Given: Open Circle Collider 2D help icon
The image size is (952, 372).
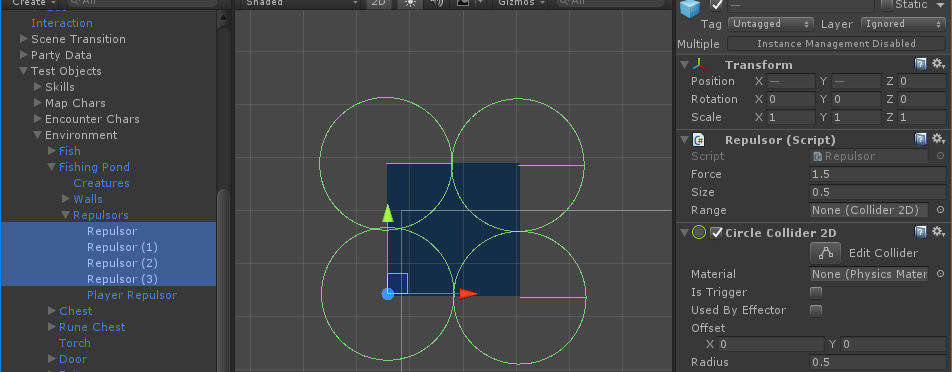Looking at the screenshot, I should click(921, 232).
